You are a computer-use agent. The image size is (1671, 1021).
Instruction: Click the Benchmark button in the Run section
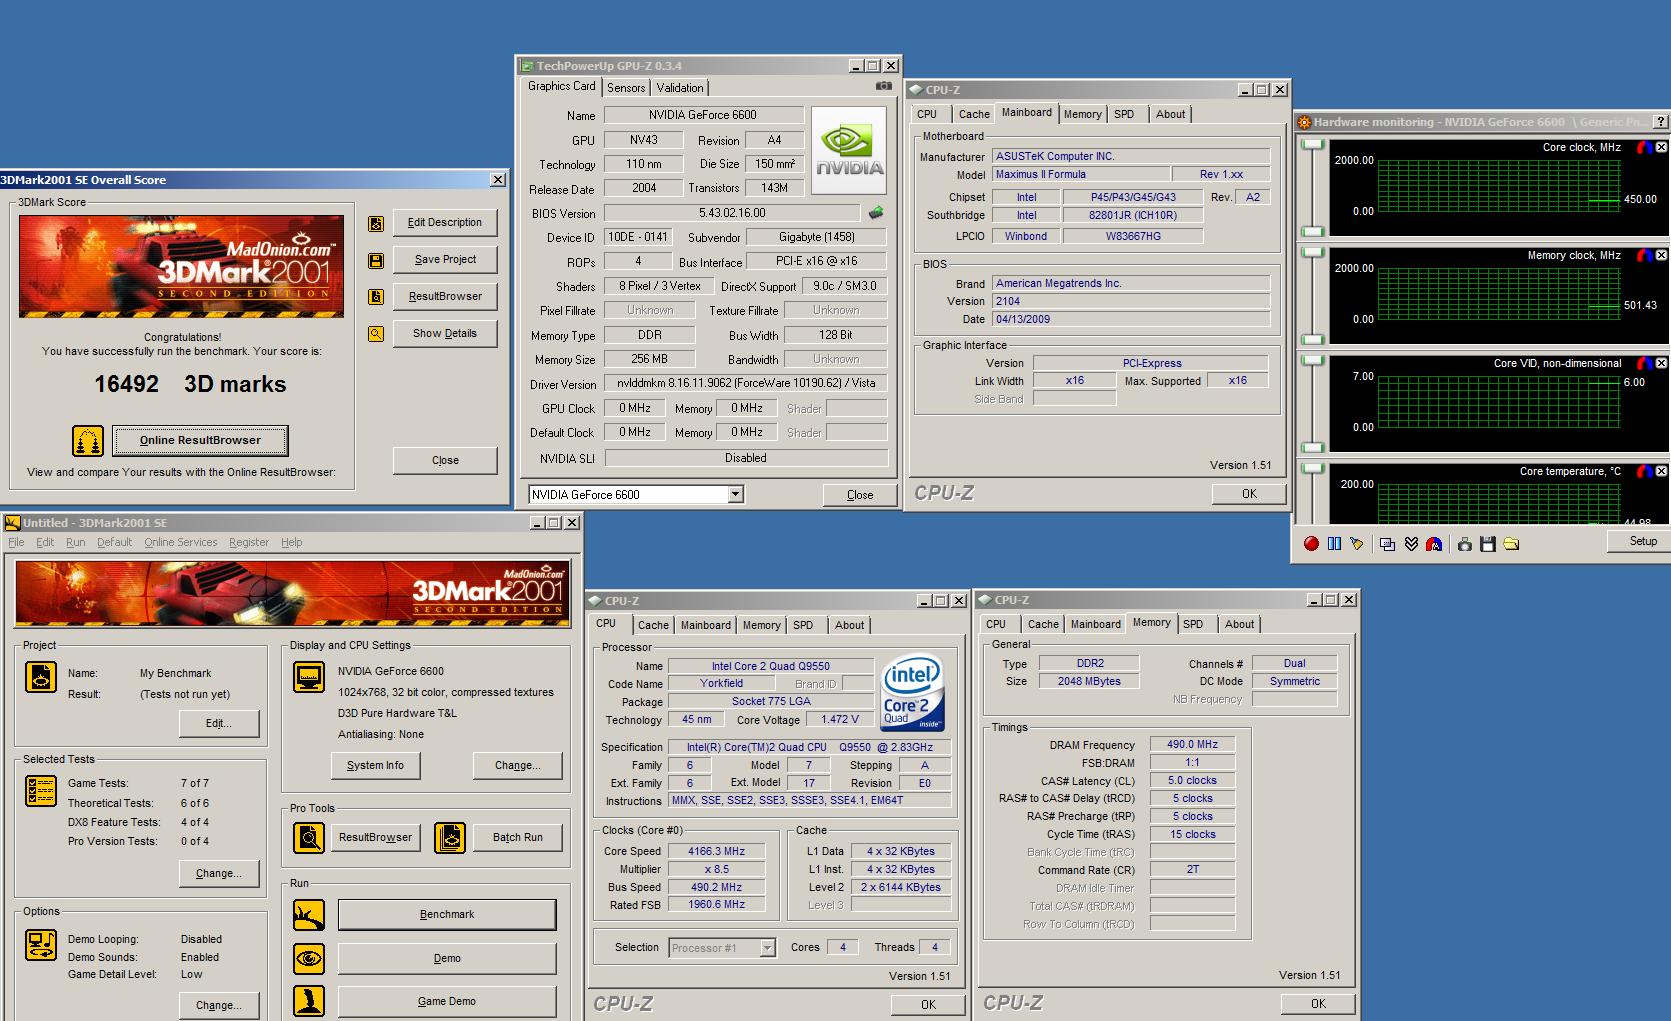447,914
